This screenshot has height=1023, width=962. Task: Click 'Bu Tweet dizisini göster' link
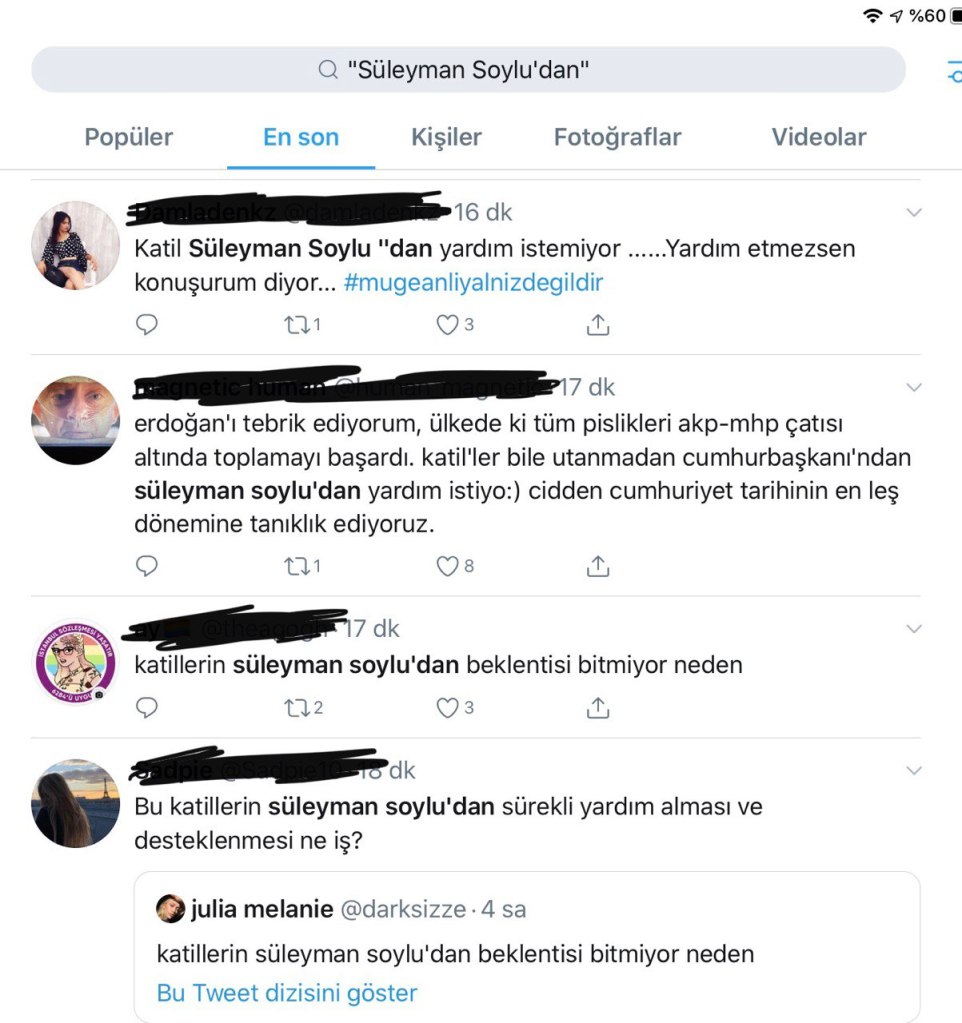tap(287, 993)
